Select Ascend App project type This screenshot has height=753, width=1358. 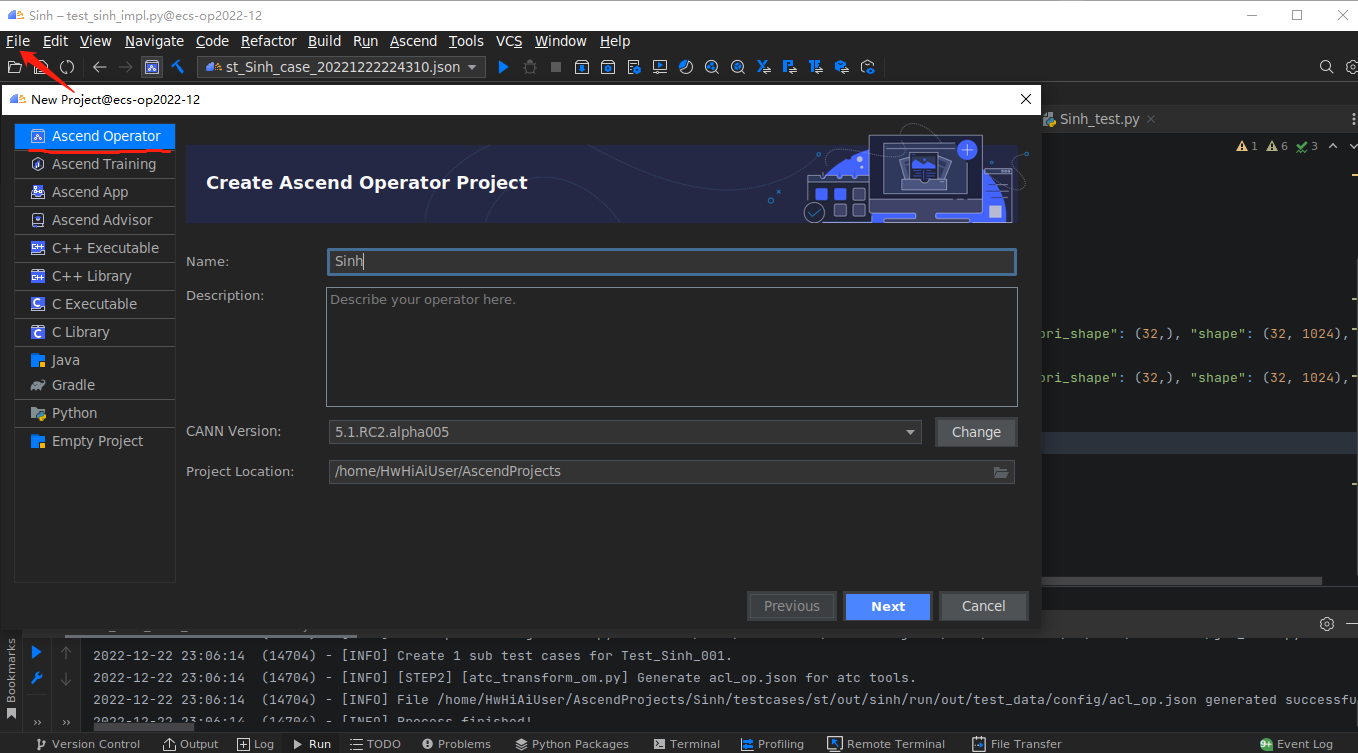[95, 192]
